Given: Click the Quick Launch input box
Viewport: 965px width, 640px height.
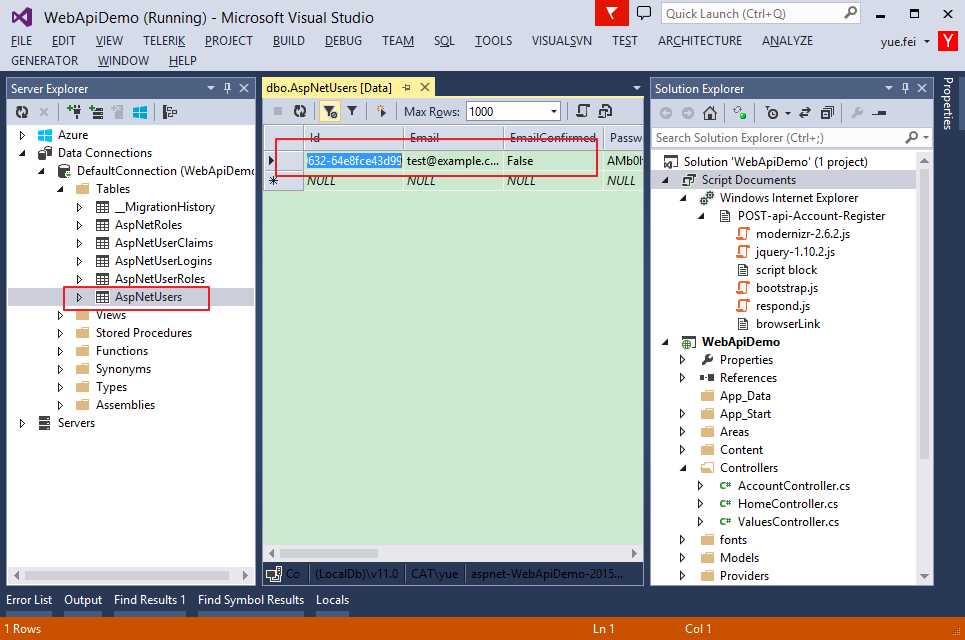Looking at the screenshot, I should coord(752,14).
